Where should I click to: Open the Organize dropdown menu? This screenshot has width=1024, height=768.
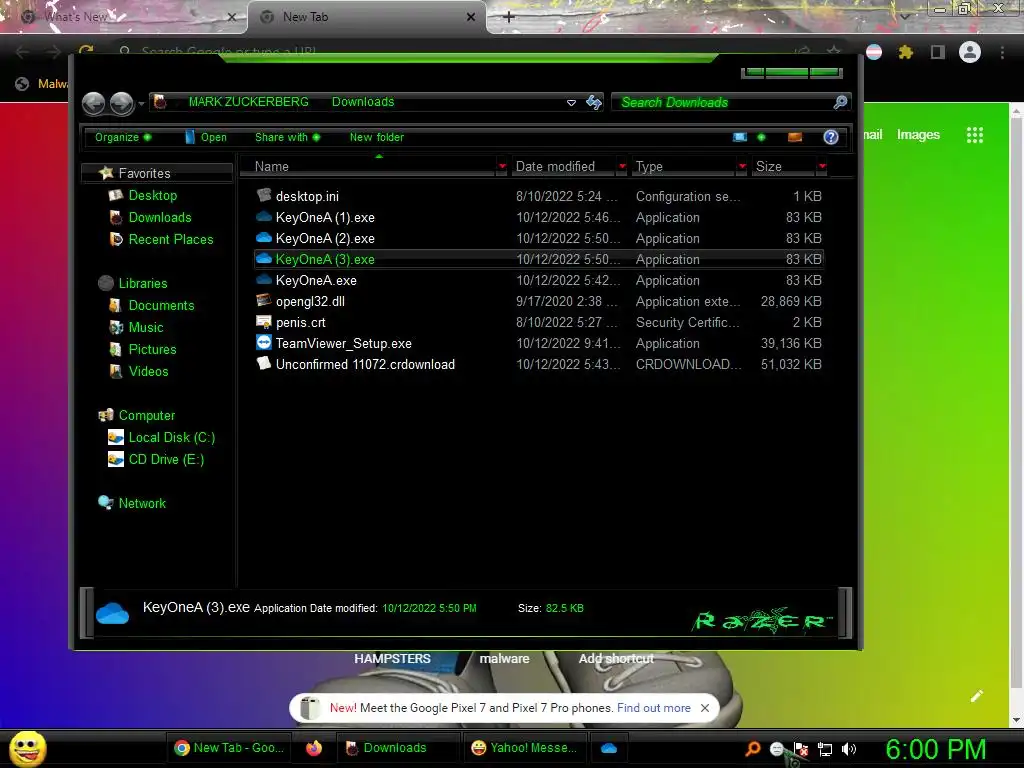point(123,137)
